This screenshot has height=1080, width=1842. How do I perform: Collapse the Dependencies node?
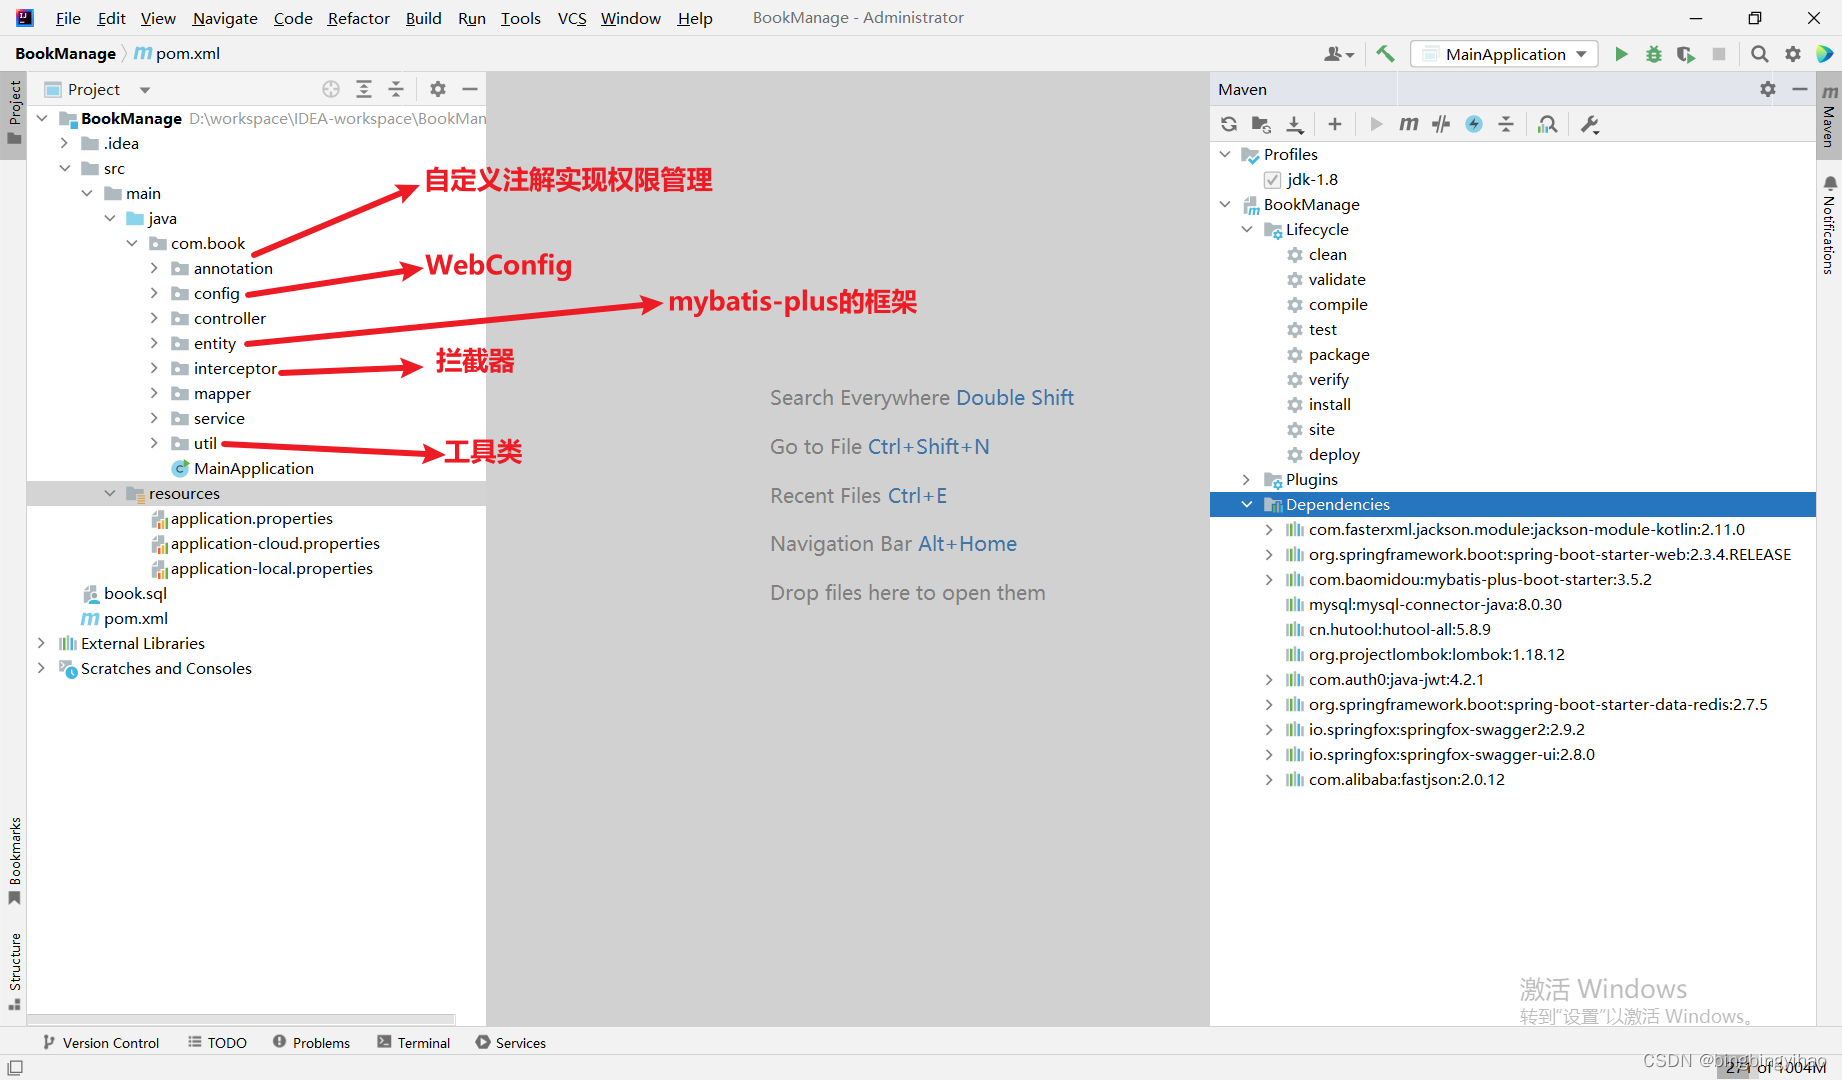click(x=1247, y=505)
